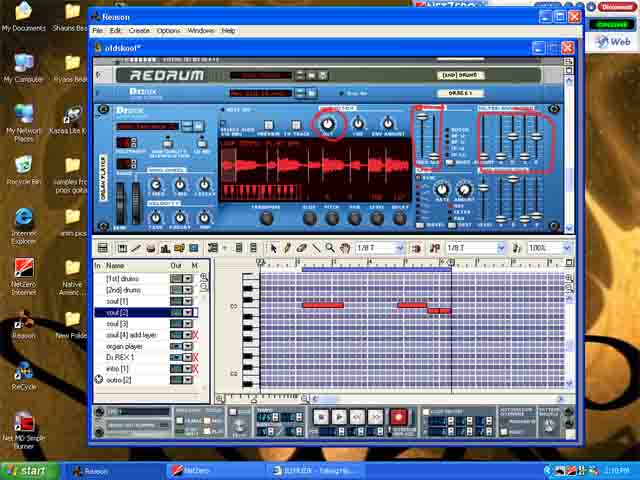Click the tempo stepper arrows
The width and height of the screenshot is (640, 480).
click(276, 418)
